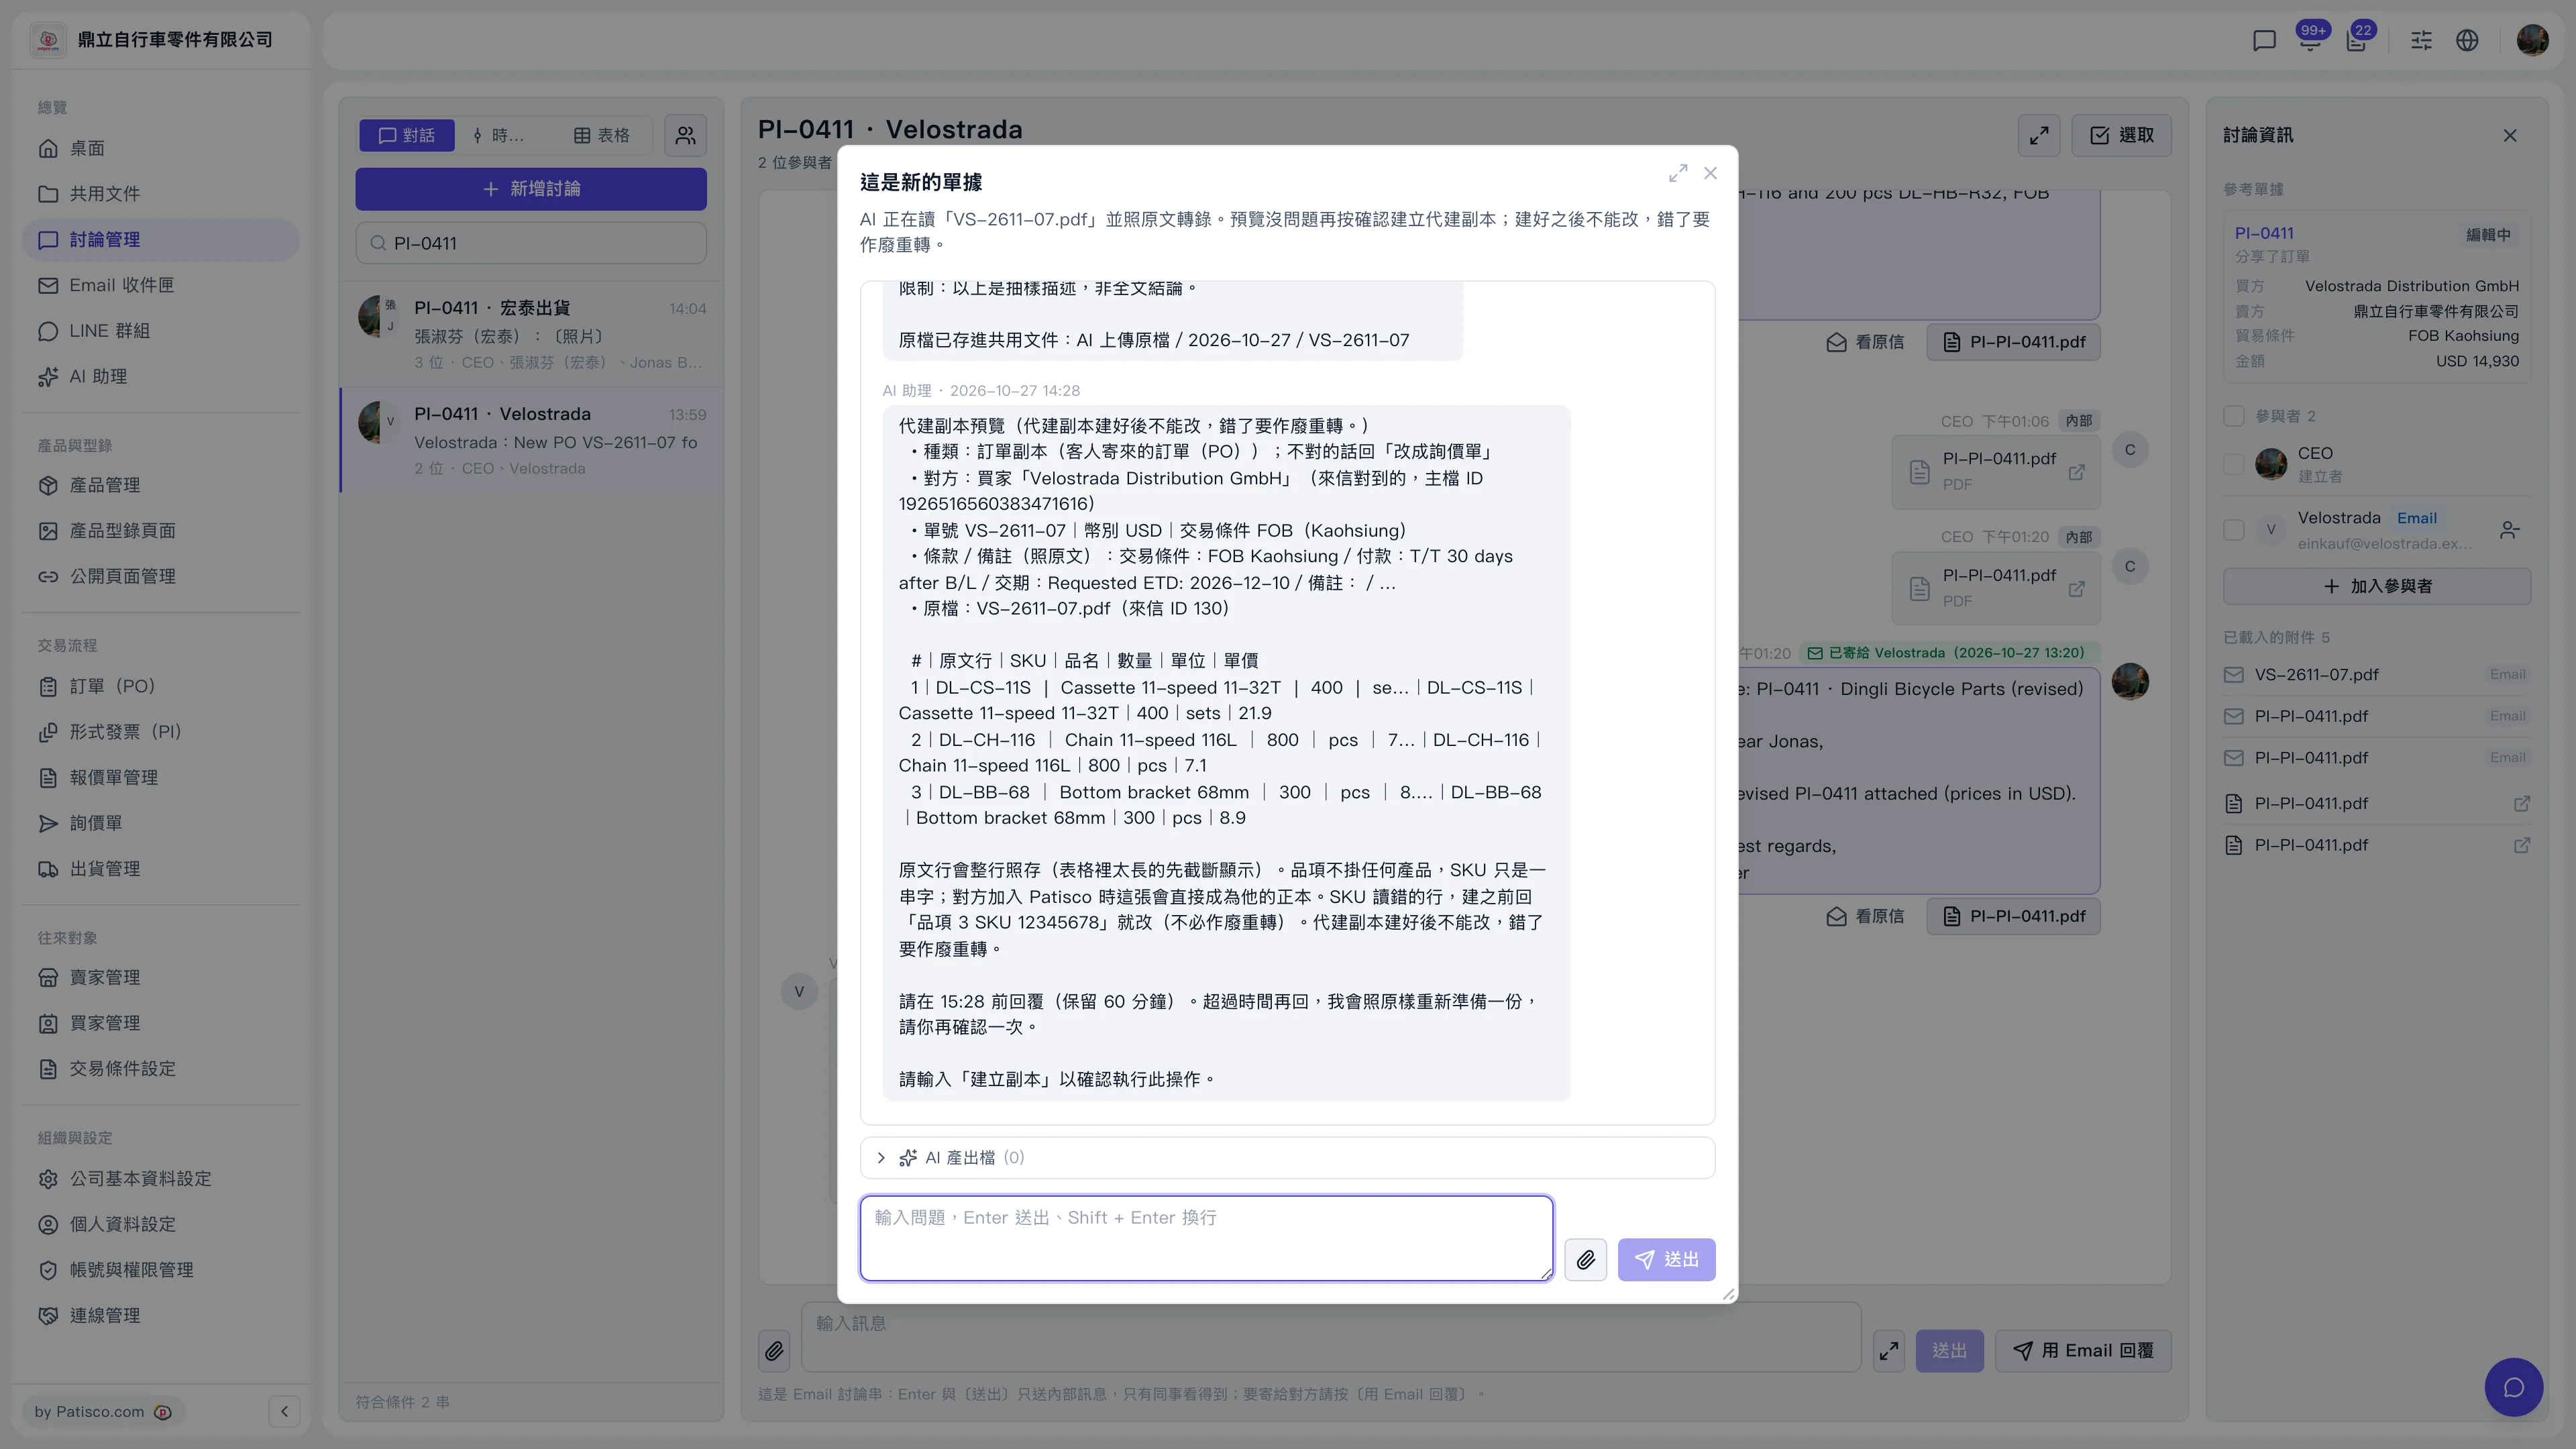Click 加入參與者 button
Screen dimensions: 2576x1449
(2376, 586)
